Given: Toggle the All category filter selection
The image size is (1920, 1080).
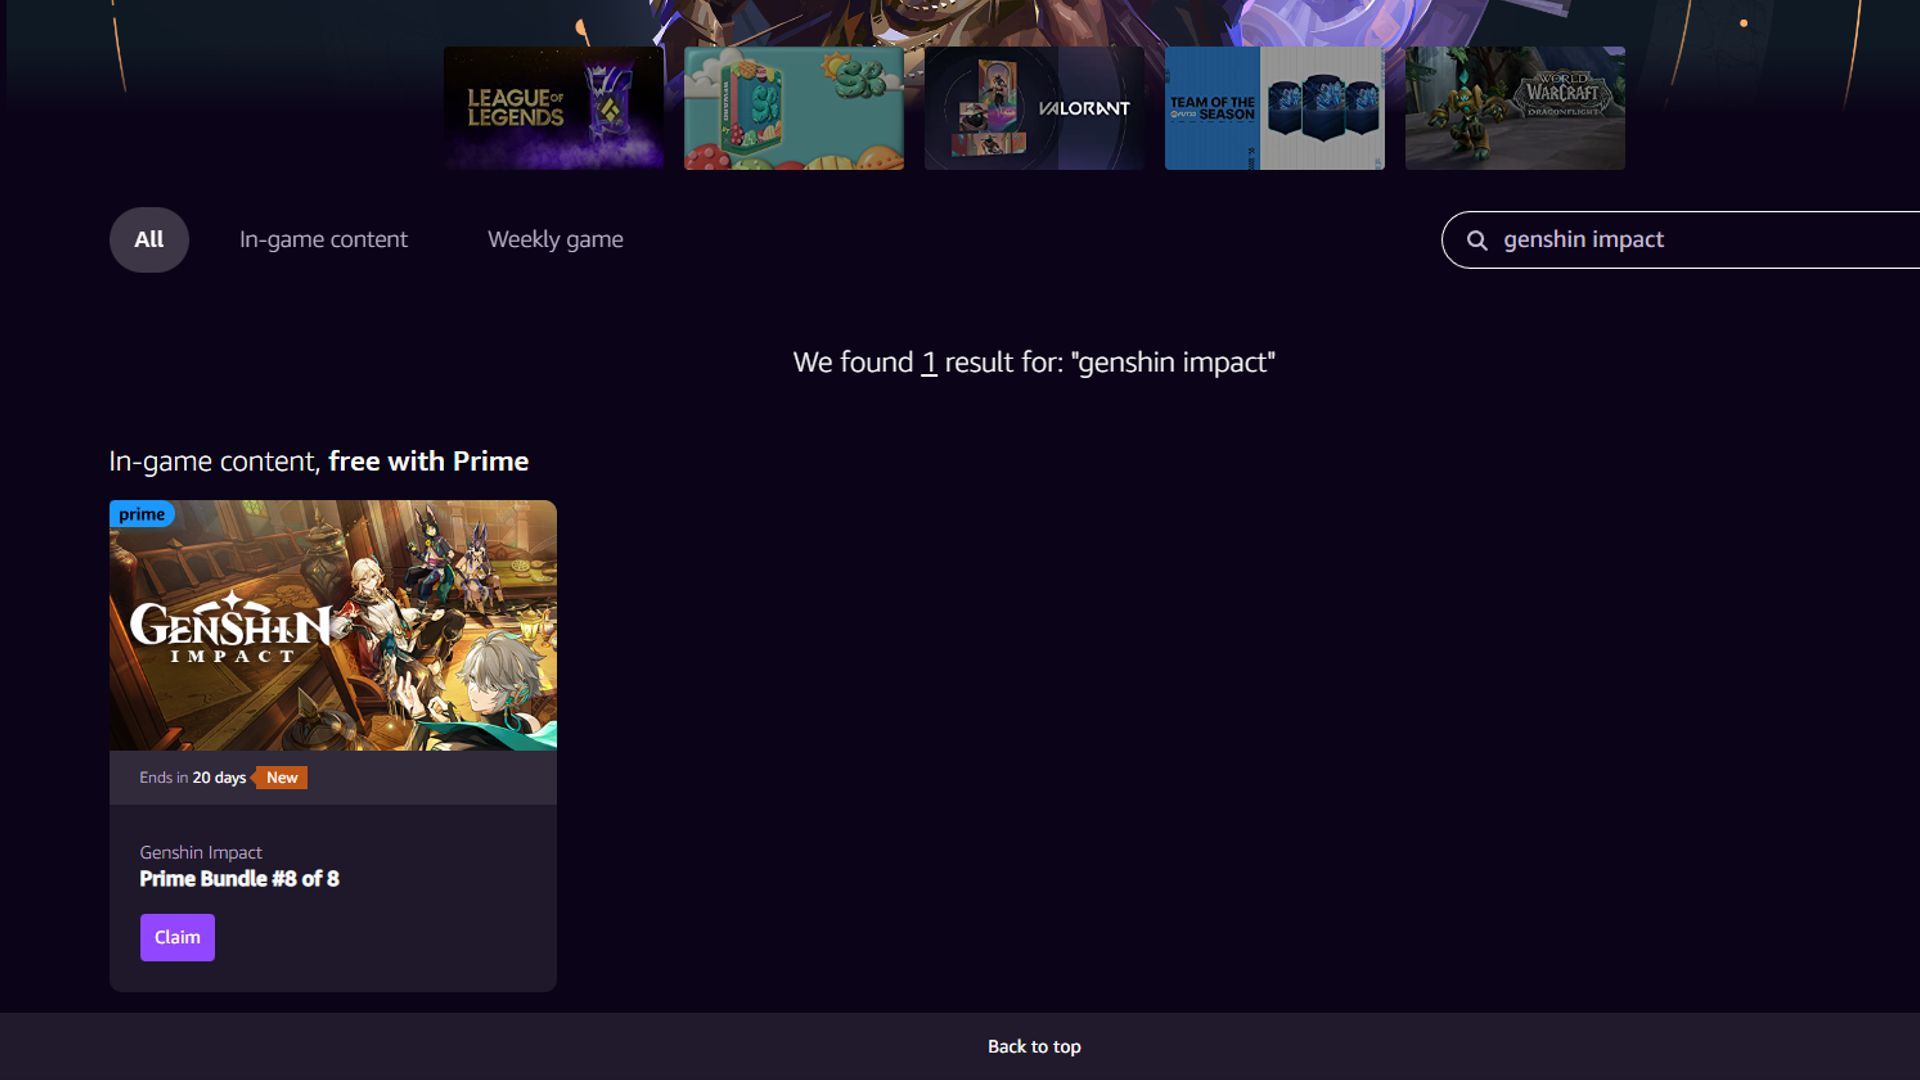Looking at the screenshot, I should (x=149, y=239).
